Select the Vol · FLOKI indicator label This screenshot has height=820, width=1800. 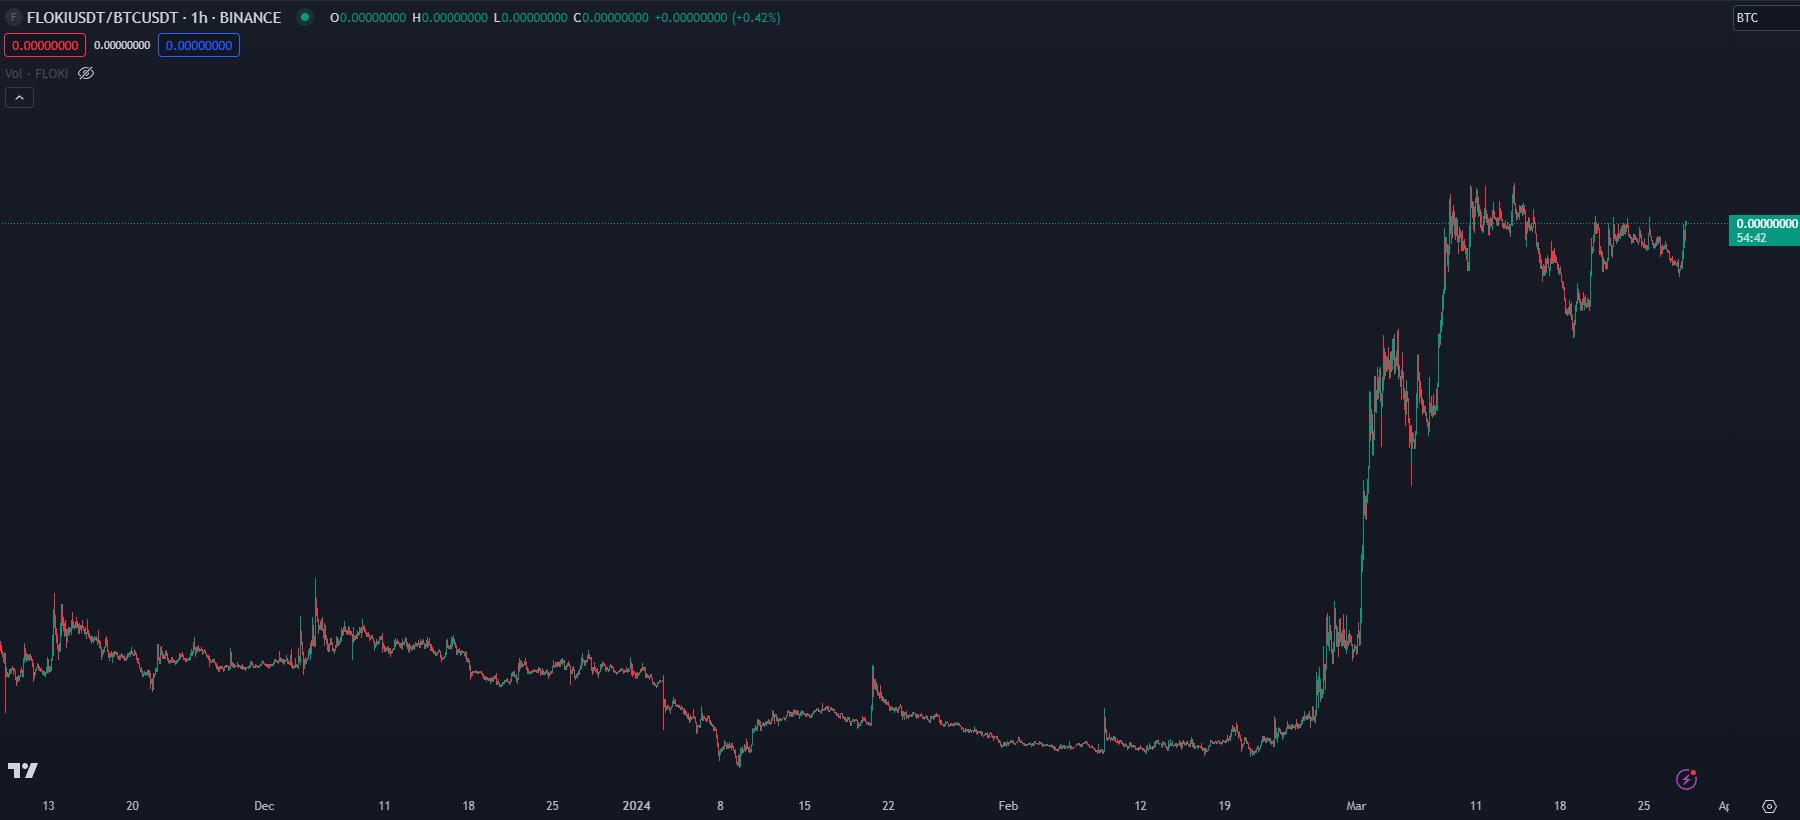click(x=37, y=73)
